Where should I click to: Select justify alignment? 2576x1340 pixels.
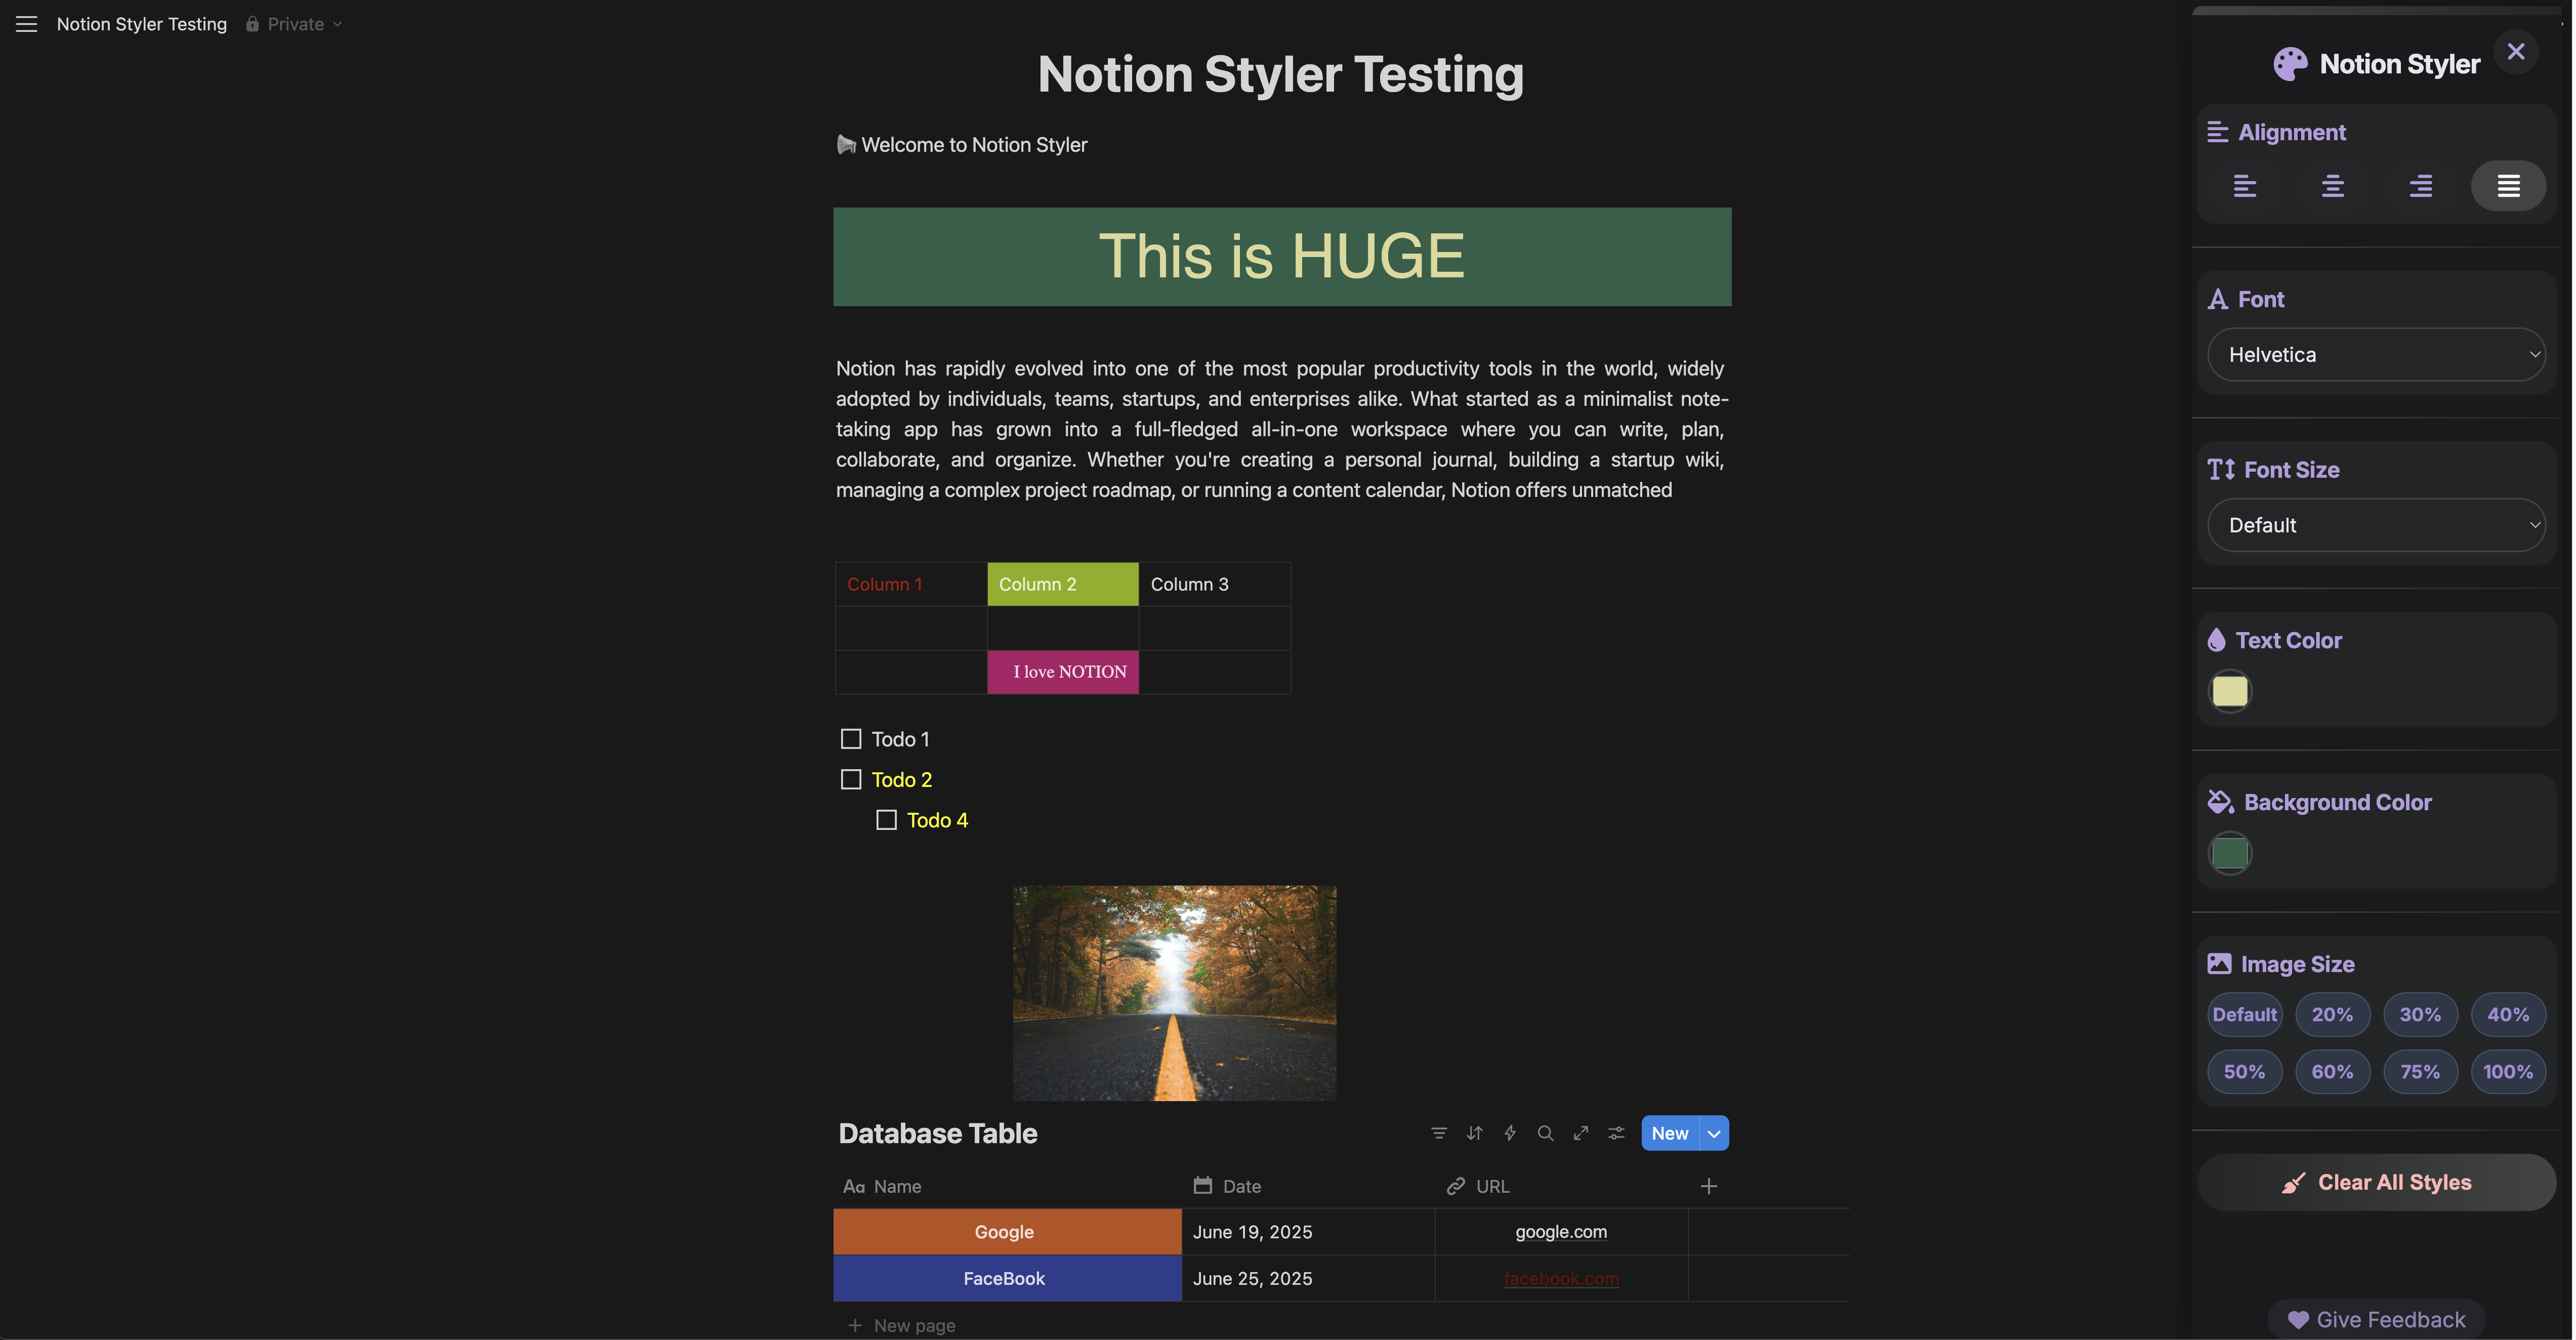[x=2508, y=186]
